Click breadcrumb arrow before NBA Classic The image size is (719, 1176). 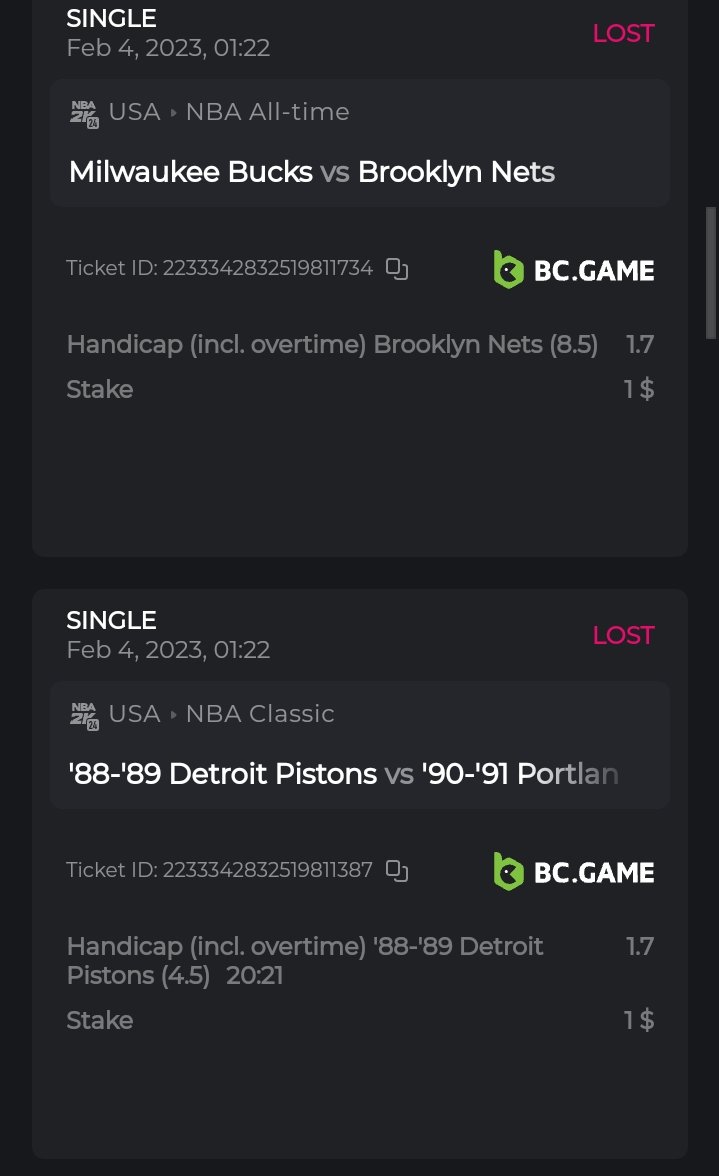click(x=173, y=715)
